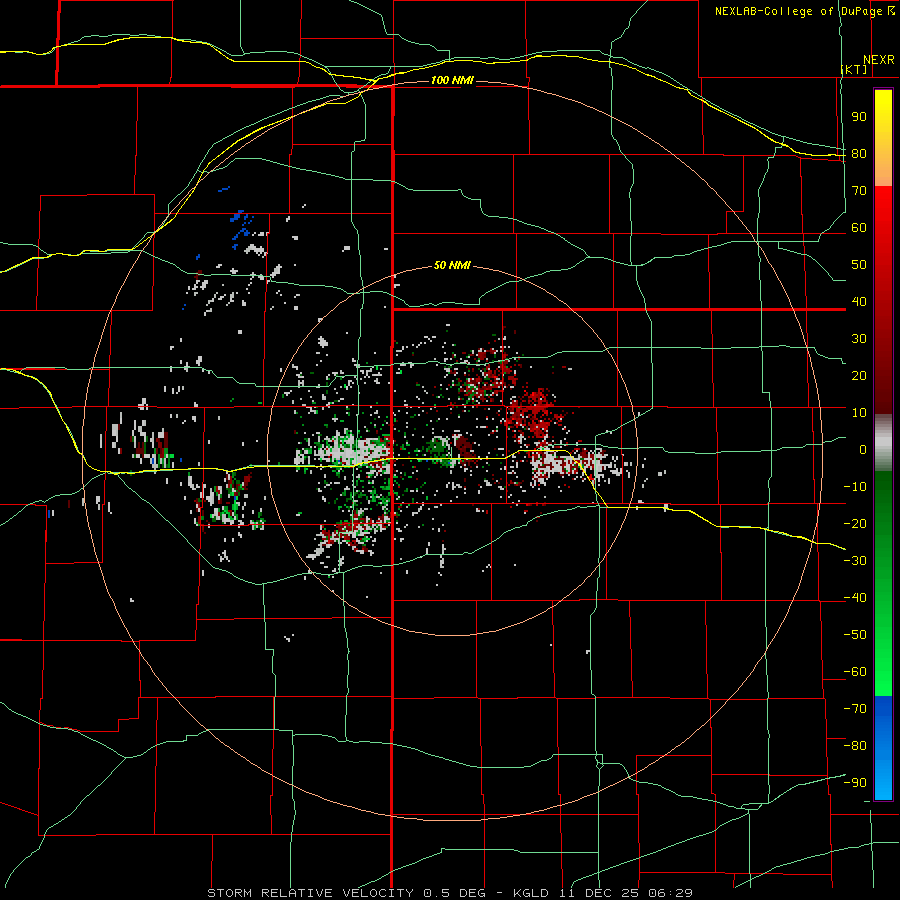Select the blue bottom segment of velocity scale

(x=883, y=748)
